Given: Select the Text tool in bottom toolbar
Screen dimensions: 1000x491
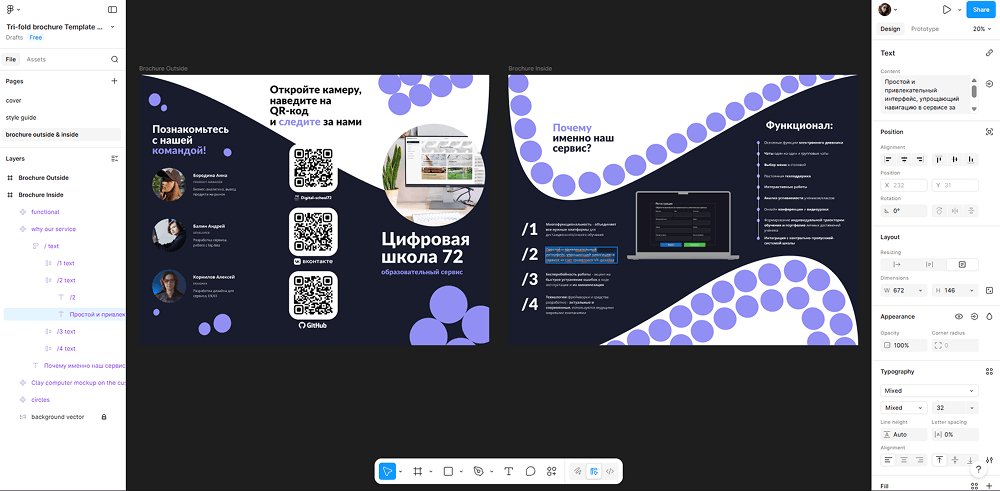Looking at the screenshot, I should click(508, 471).
